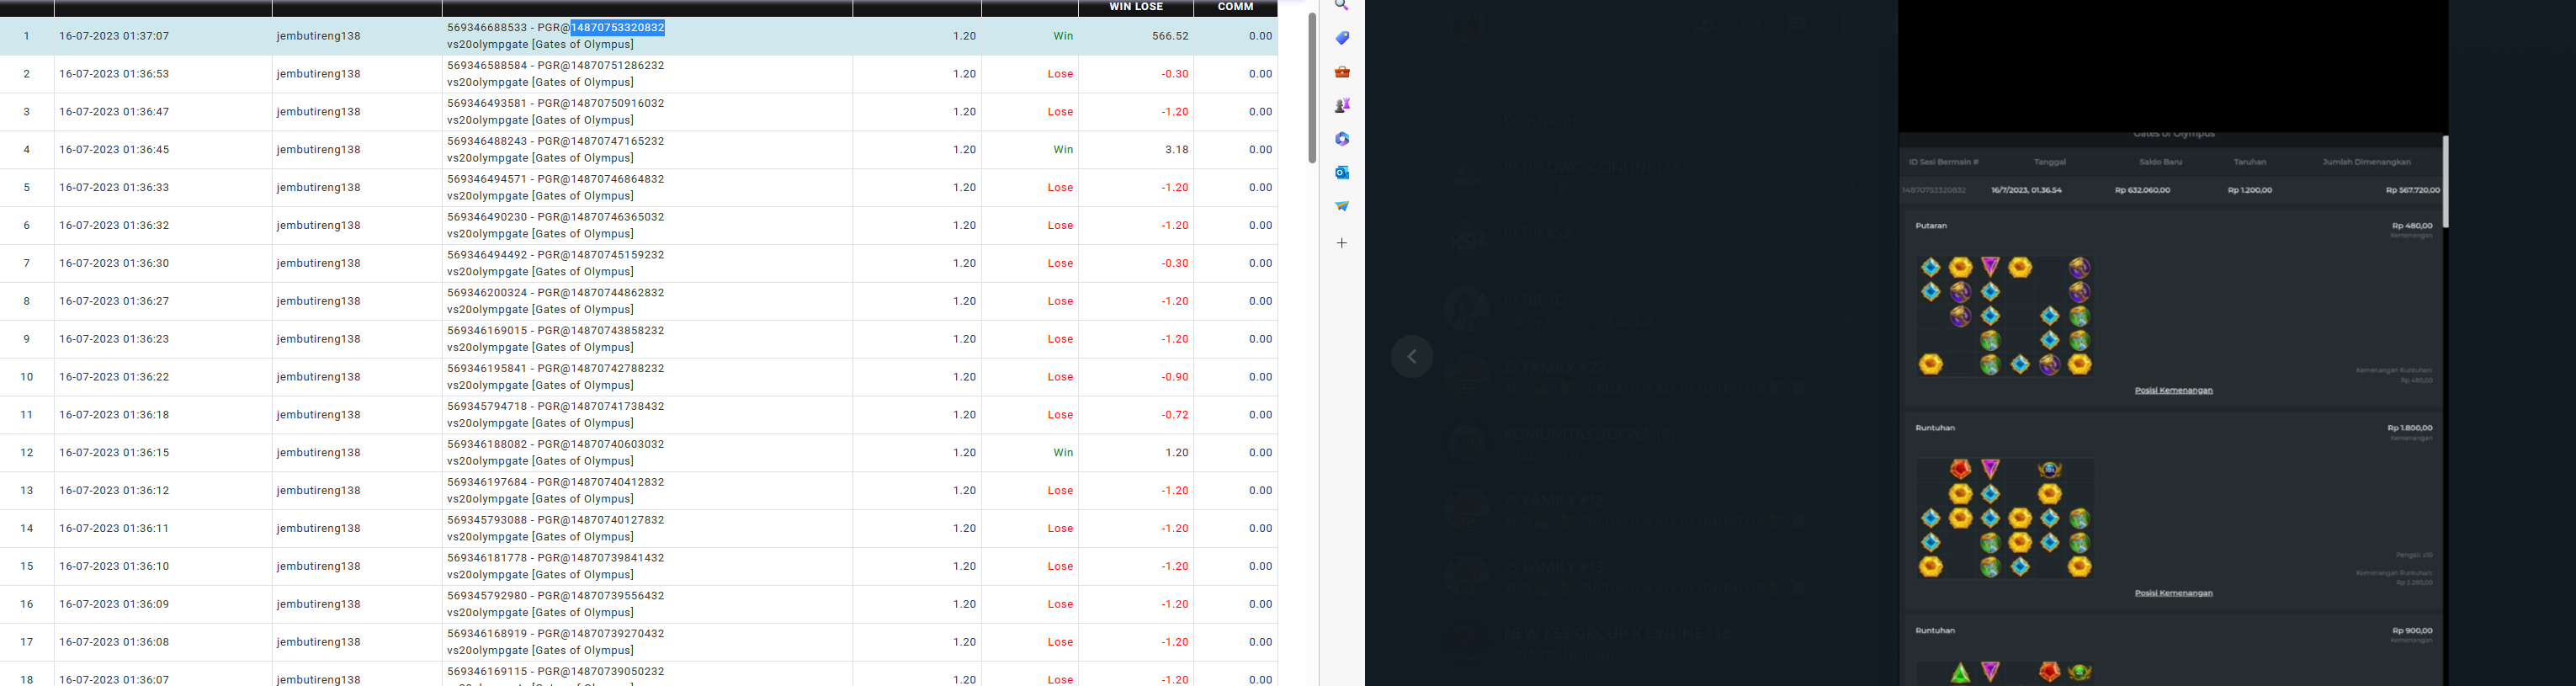The width and height of the screenshot is (2576, 686).
Task: Click timestamp 16-07-2023 01:37:07
Action: [114, 36]
